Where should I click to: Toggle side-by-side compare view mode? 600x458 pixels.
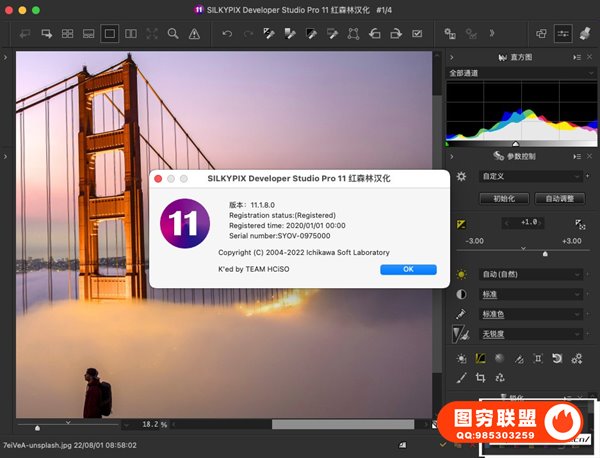[x=131, y=33]
